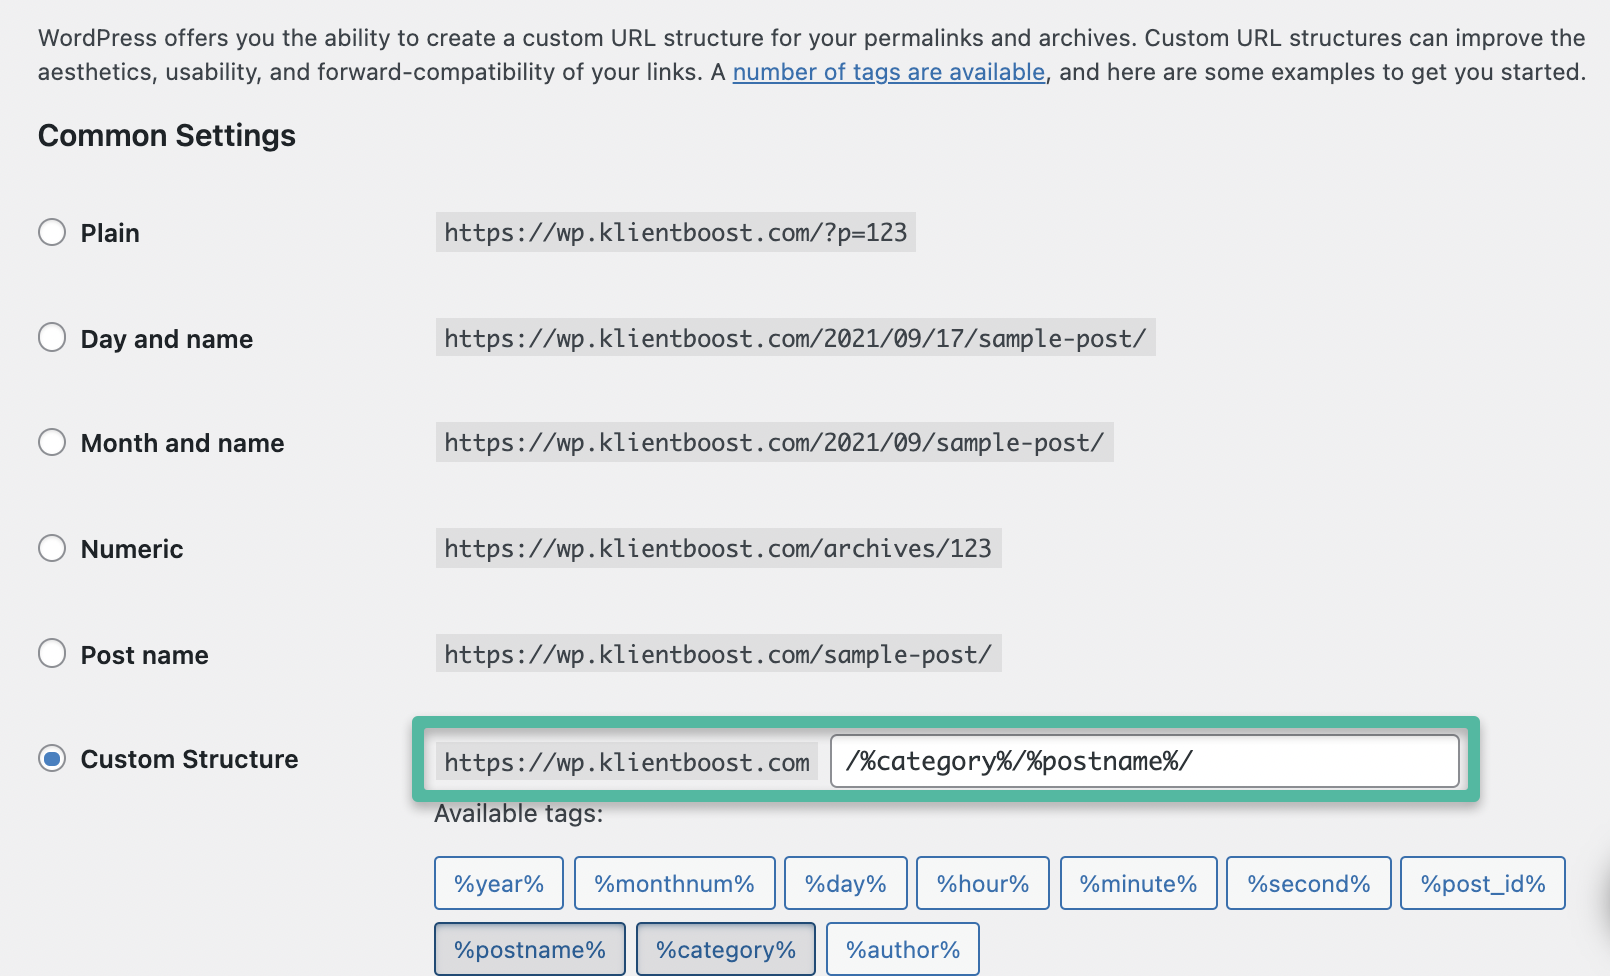The width and height of the screenshot is (1610, 976).
Task: Insert the %post_id% tag
Action: (x=1483, y=883)
